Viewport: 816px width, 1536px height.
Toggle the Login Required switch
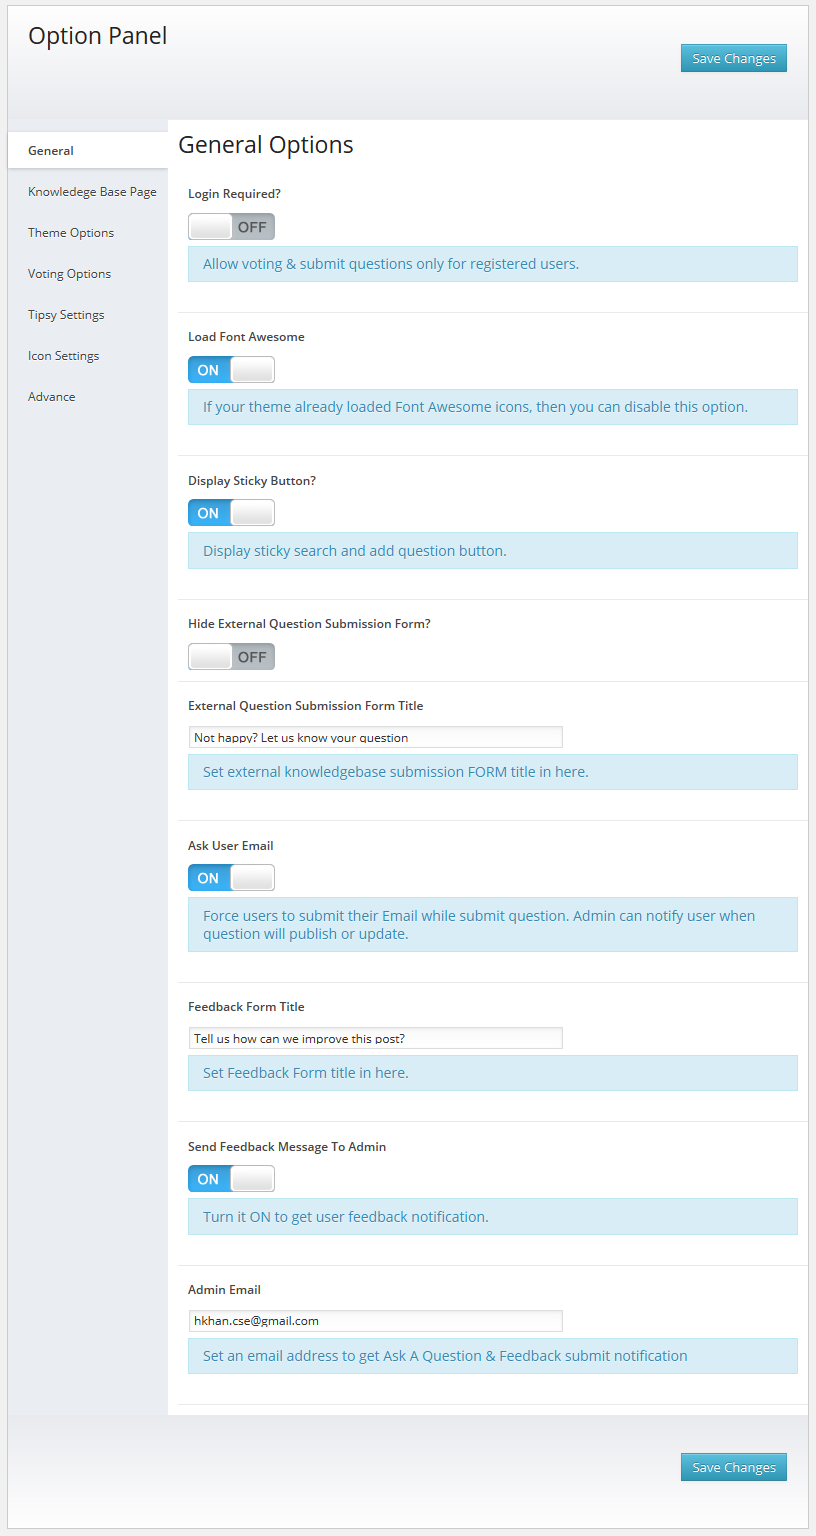coord(231,227)
